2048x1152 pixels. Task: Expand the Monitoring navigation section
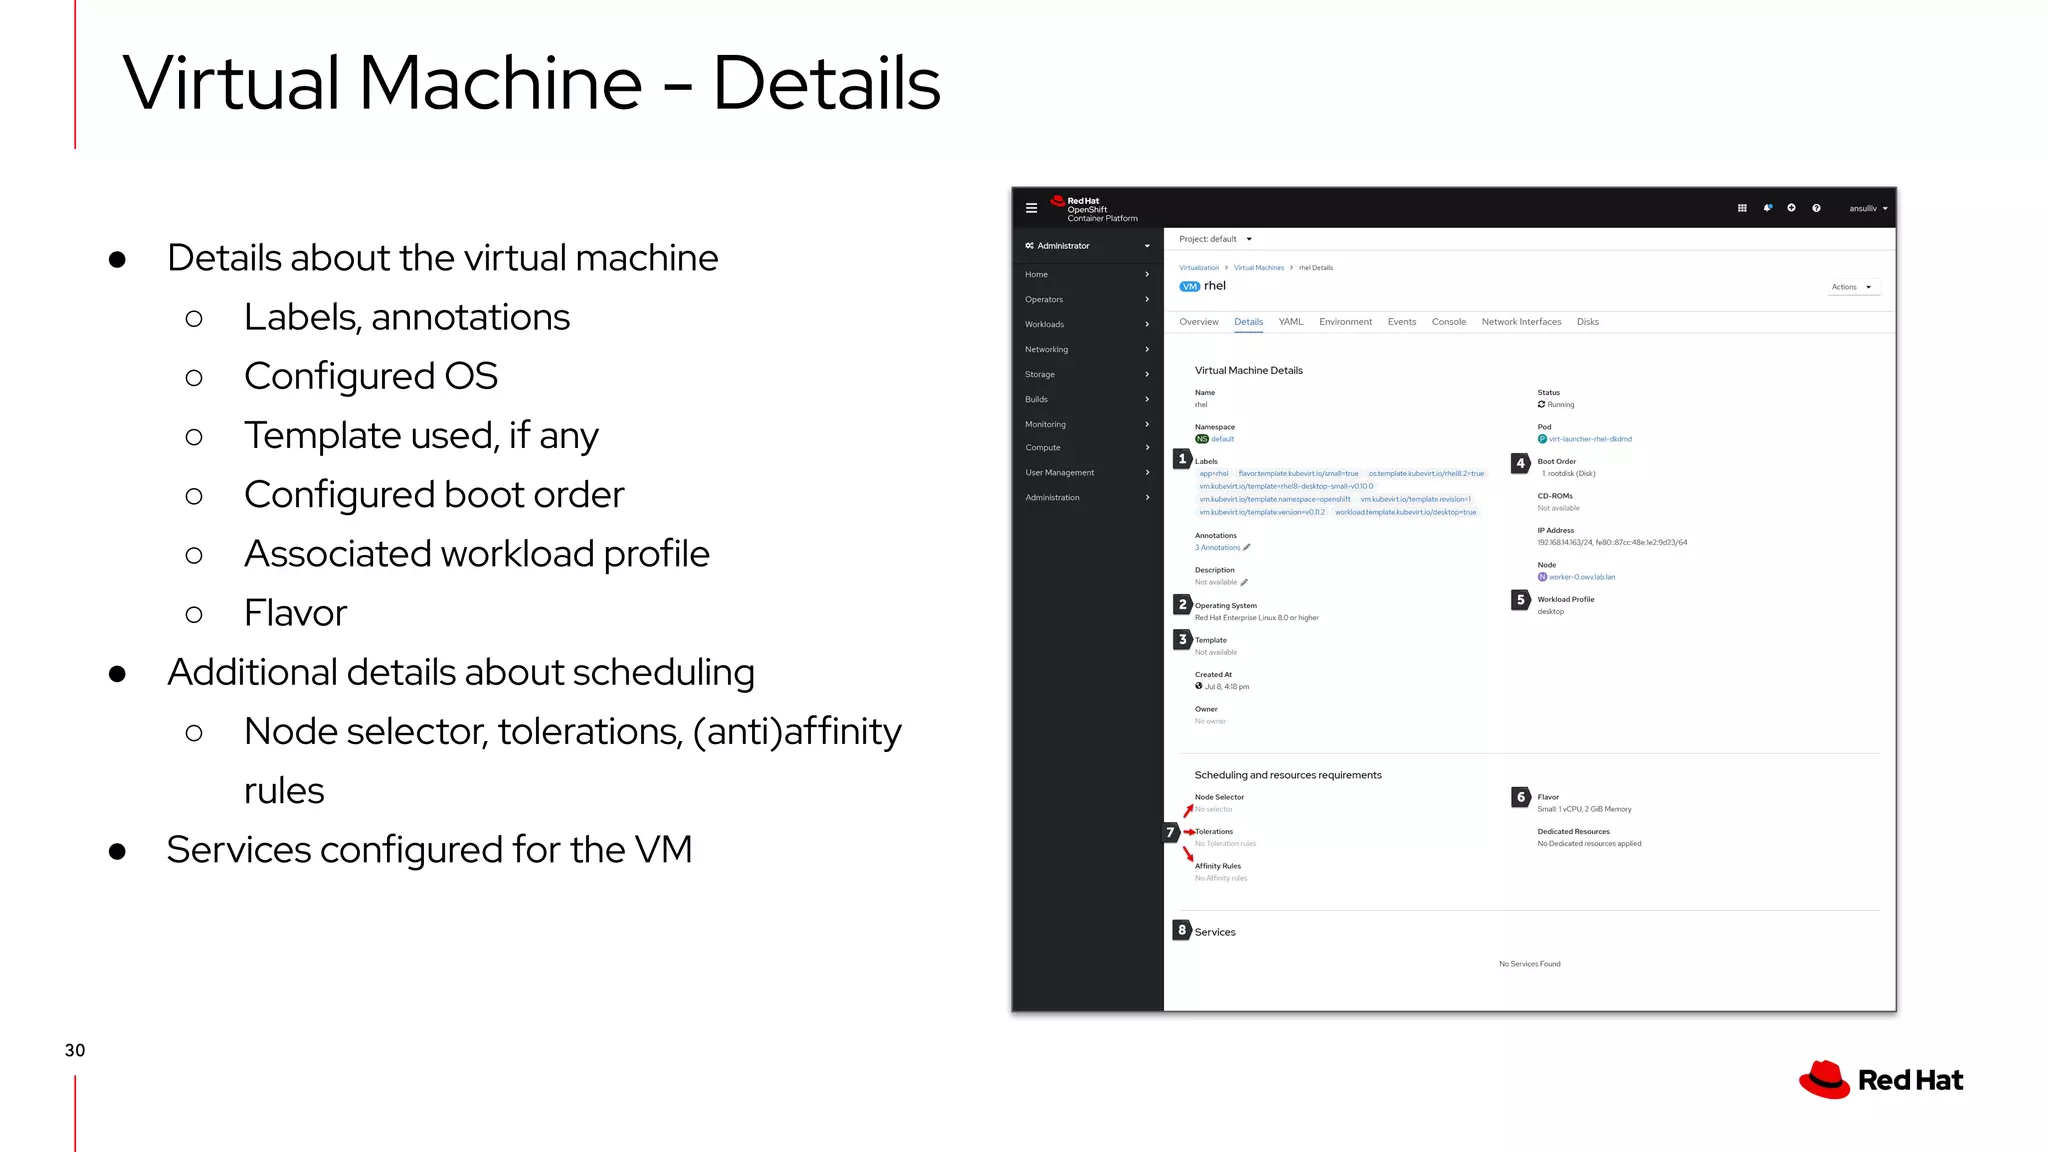[x=1088, y=424]
